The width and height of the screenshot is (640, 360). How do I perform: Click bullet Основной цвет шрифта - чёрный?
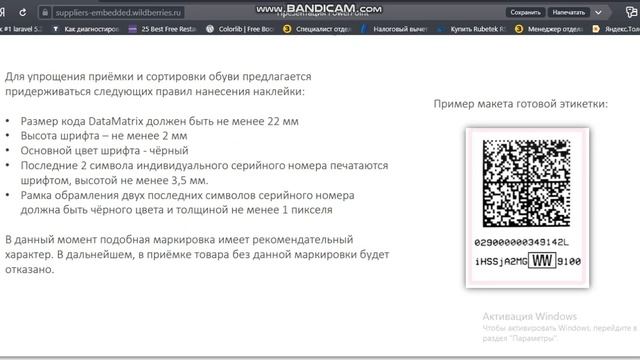pyautogui.click(x=104, y=150)
